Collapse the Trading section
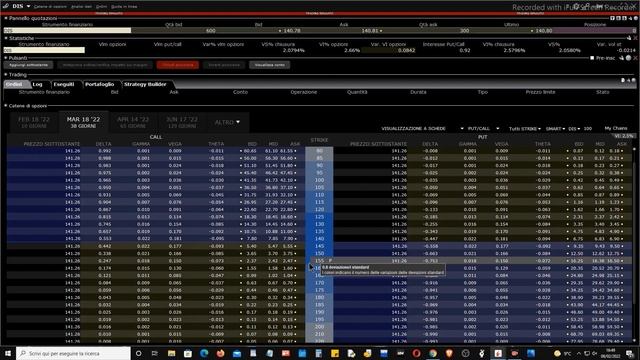This screenshot has height=360, width=640. (x=6, y=75)
